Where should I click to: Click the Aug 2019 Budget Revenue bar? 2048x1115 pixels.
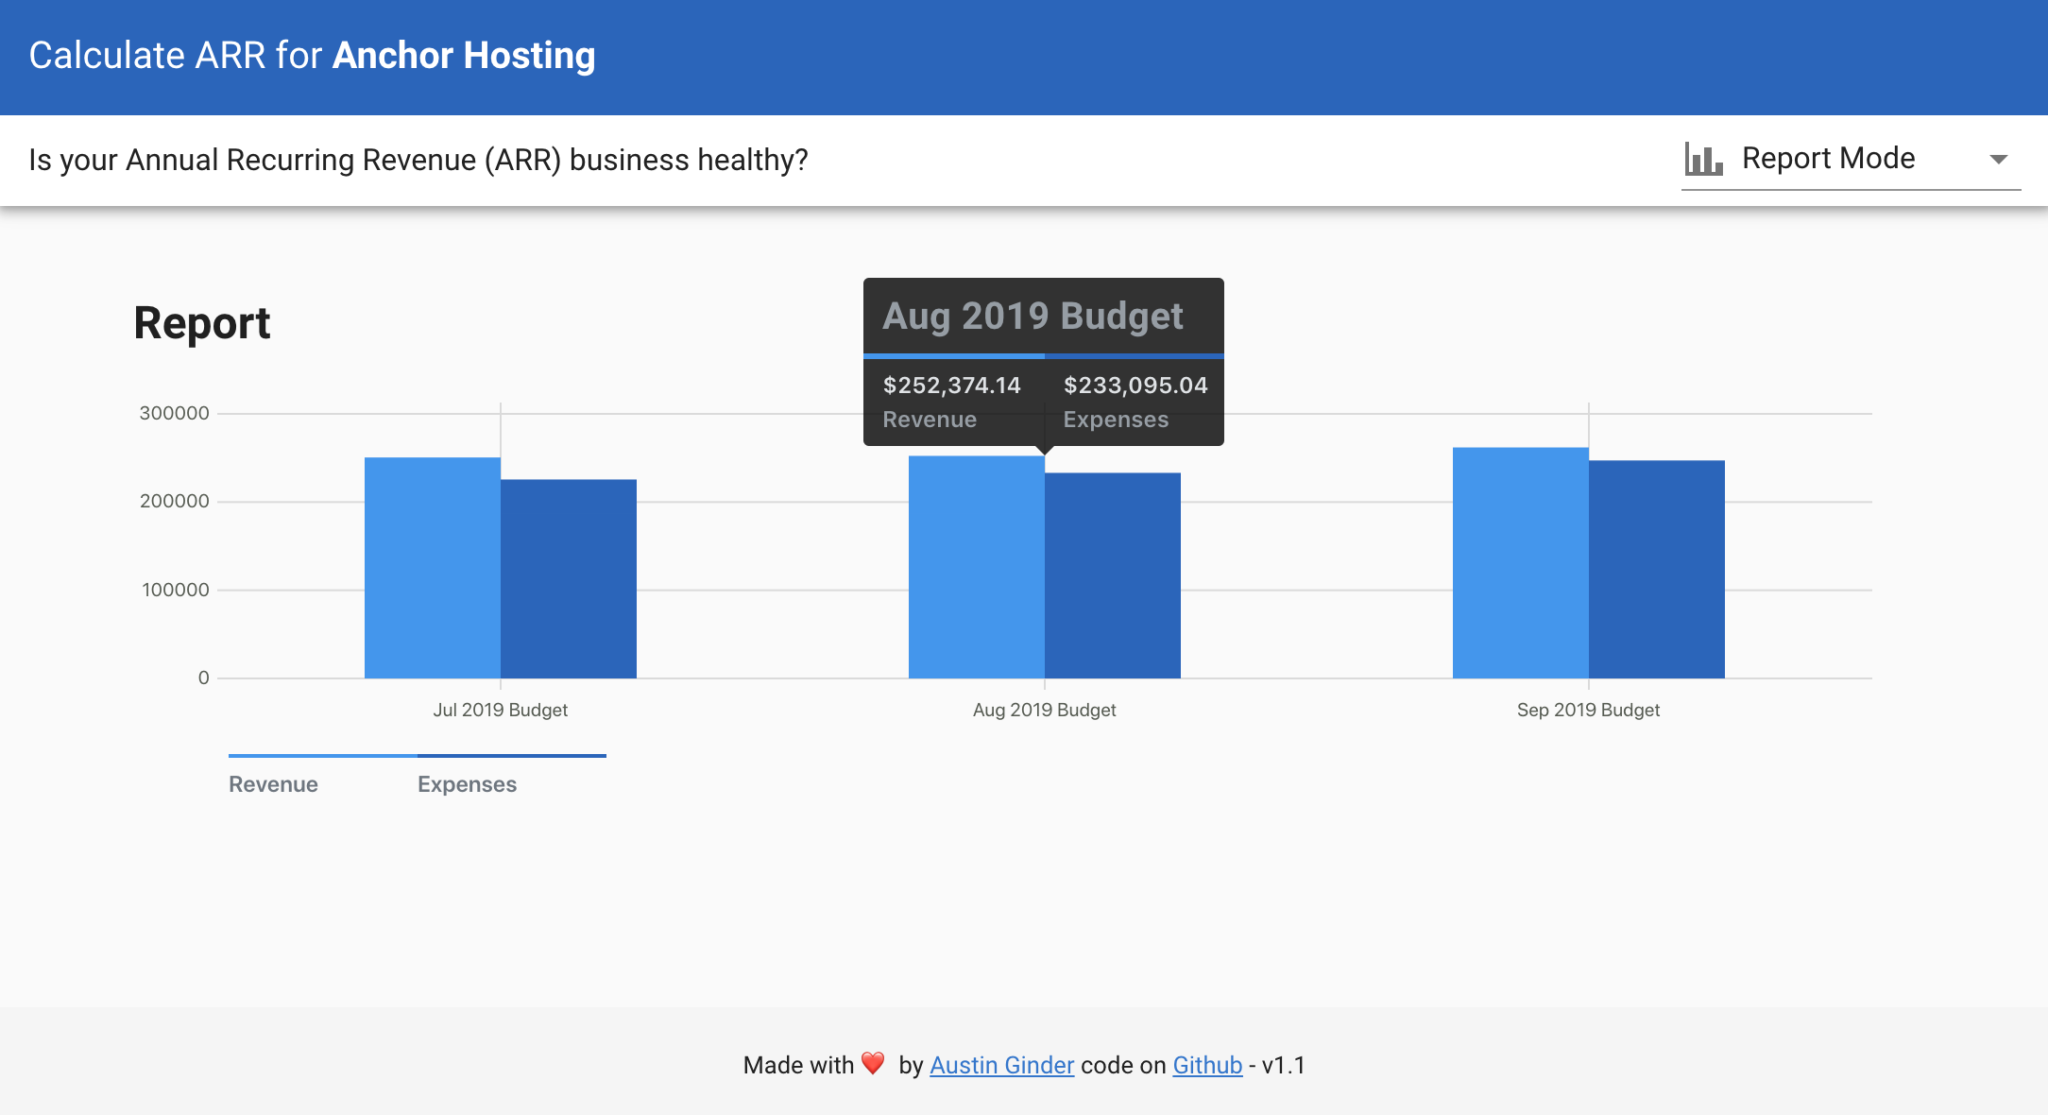coord(976,567)
